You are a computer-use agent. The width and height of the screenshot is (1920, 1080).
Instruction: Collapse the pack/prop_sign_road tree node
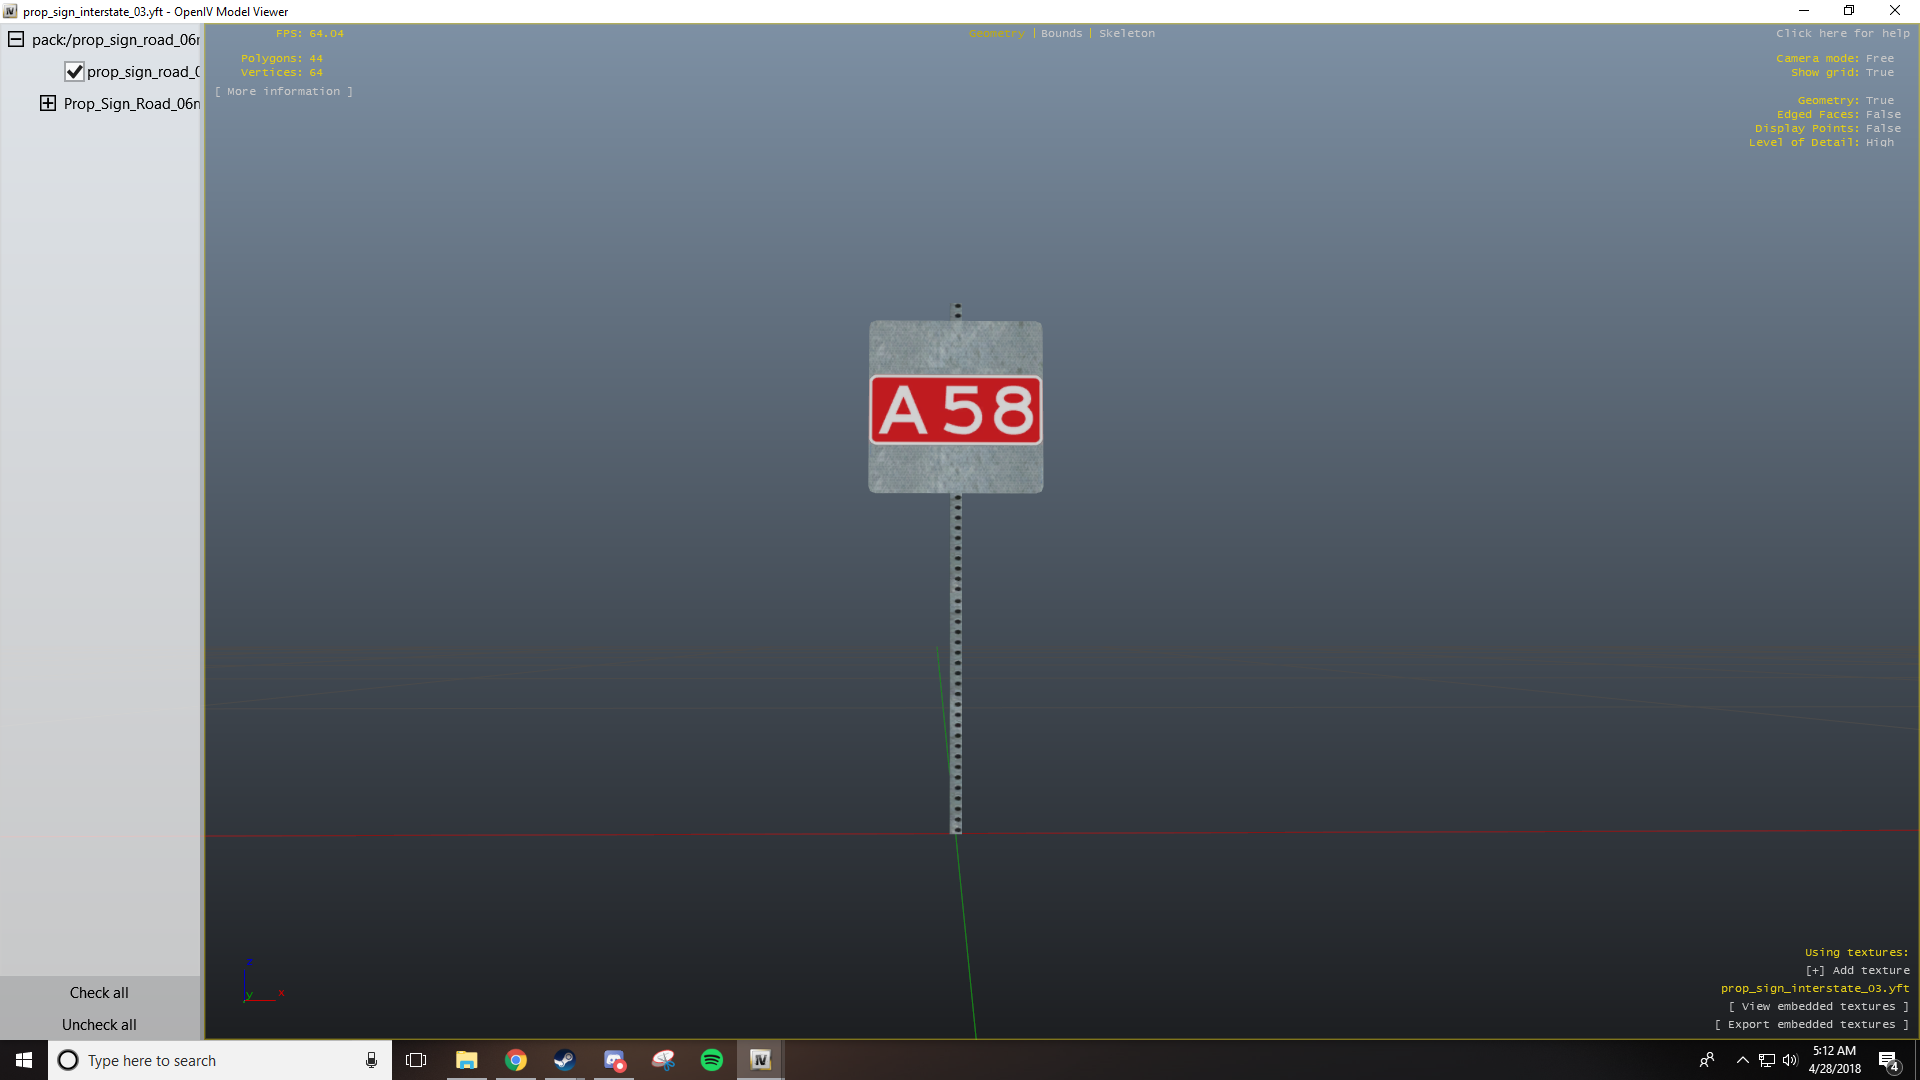point(16,40)
